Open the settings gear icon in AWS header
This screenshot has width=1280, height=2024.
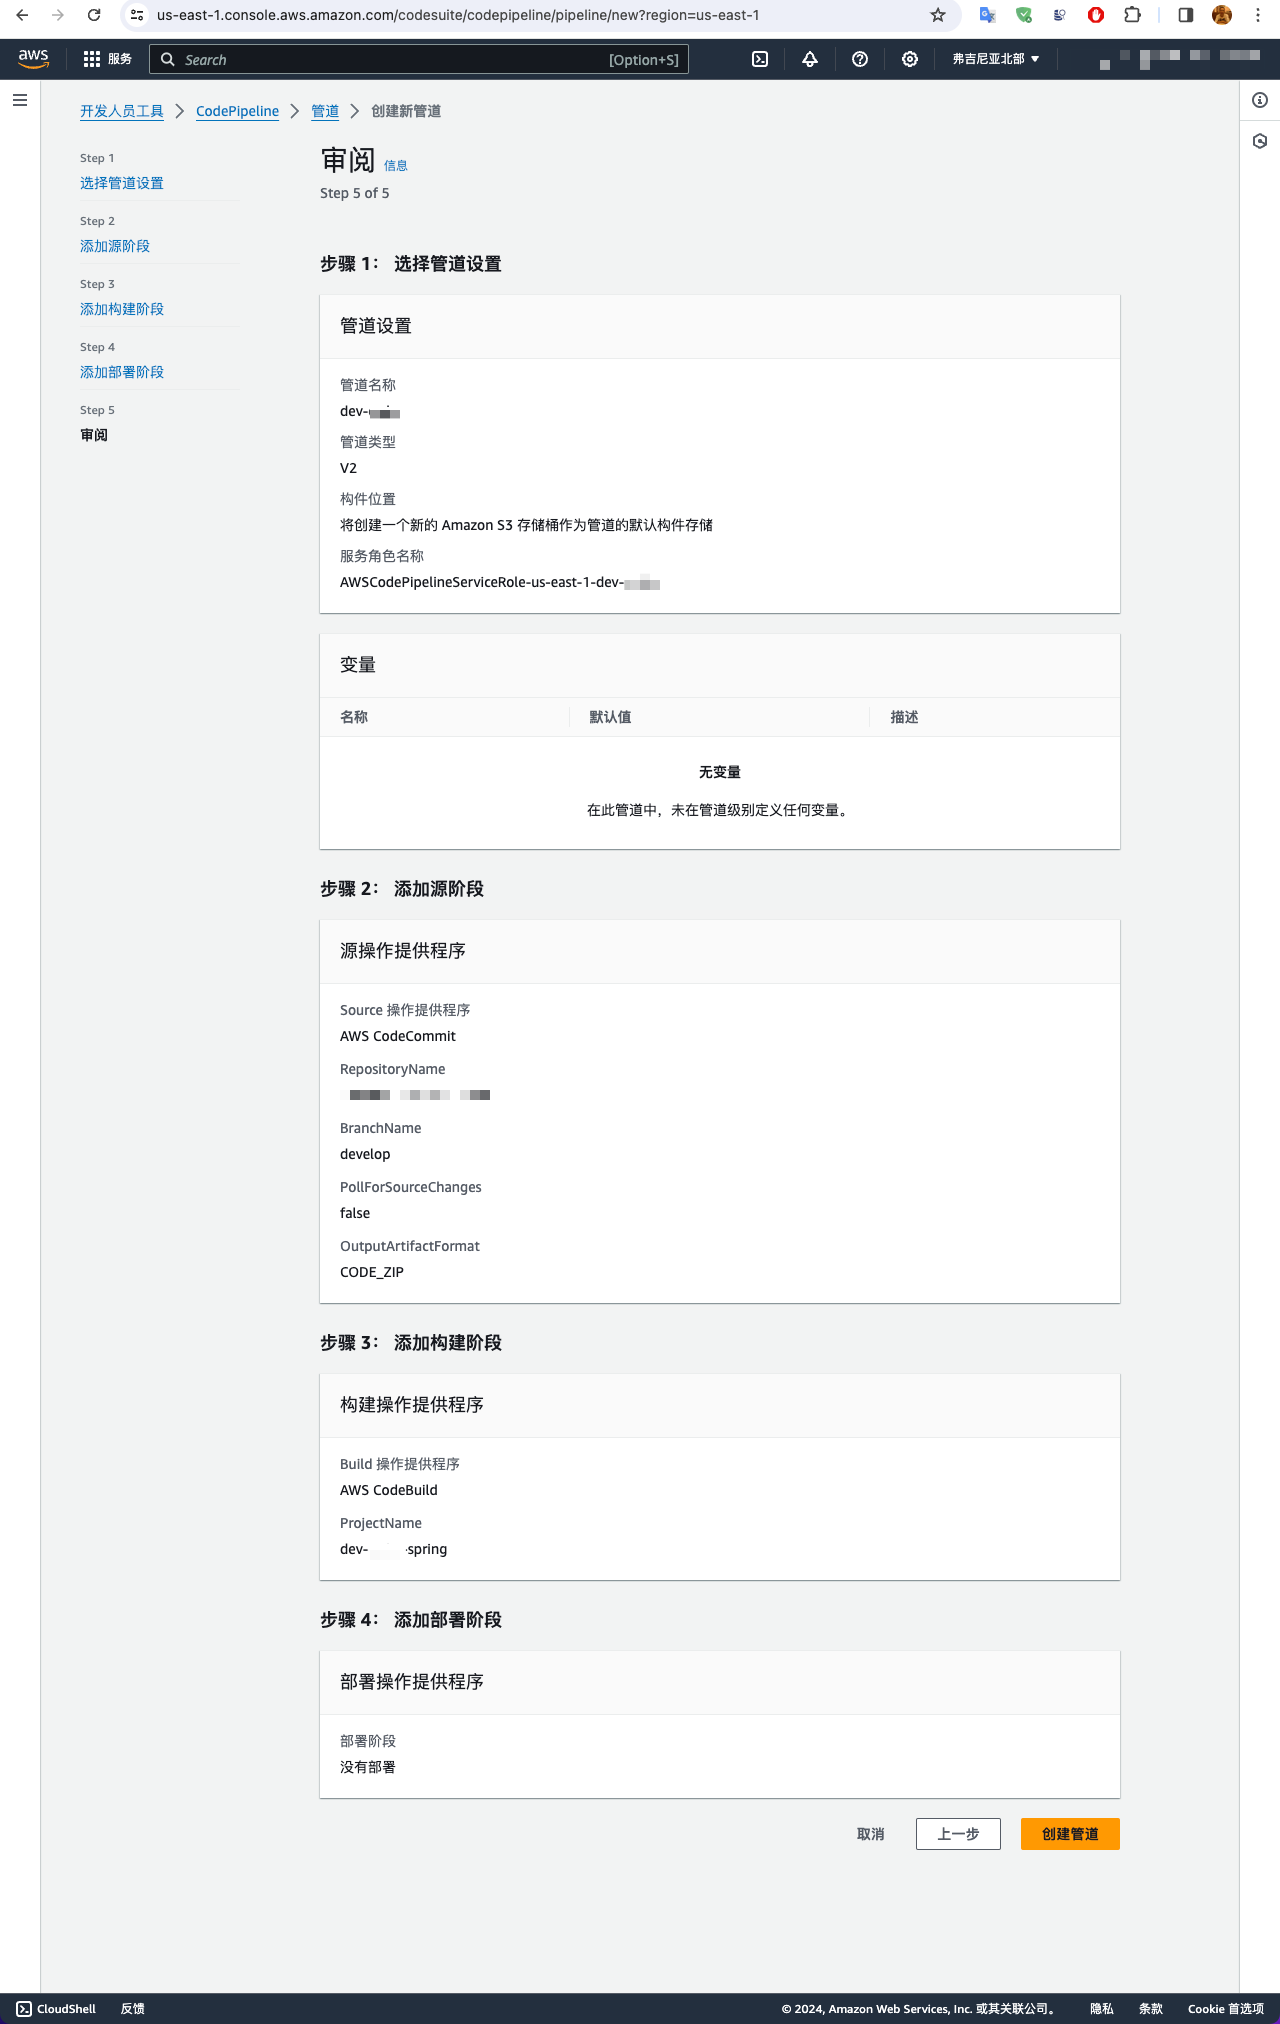pos(910,59)
